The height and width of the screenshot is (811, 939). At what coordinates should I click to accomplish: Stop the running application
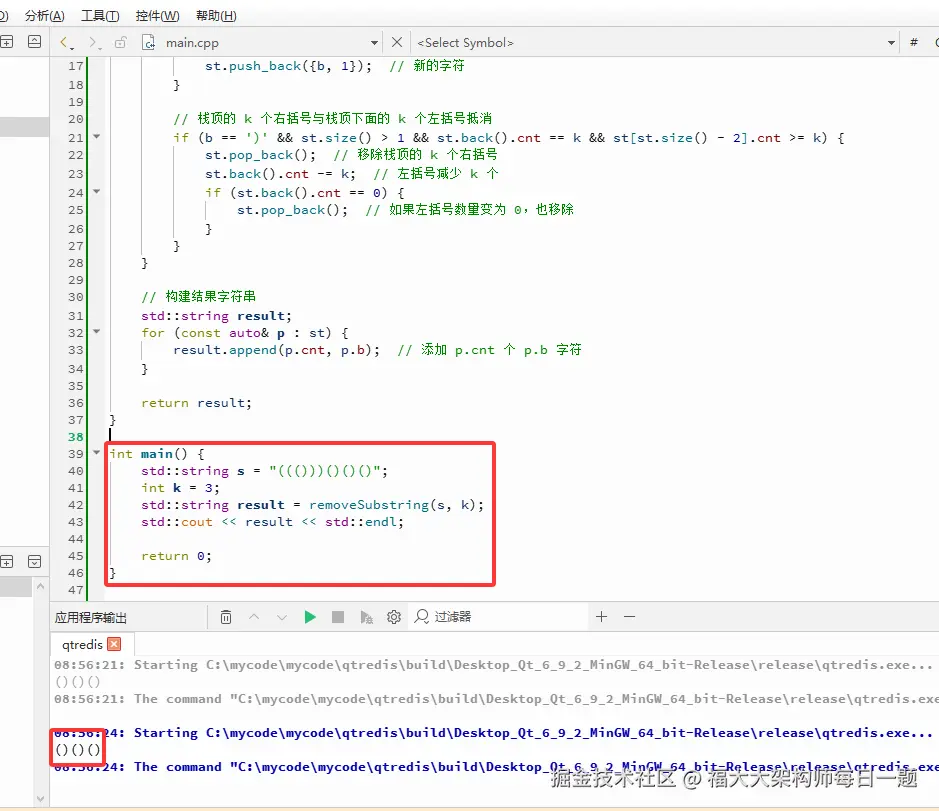tap(338, 617)
